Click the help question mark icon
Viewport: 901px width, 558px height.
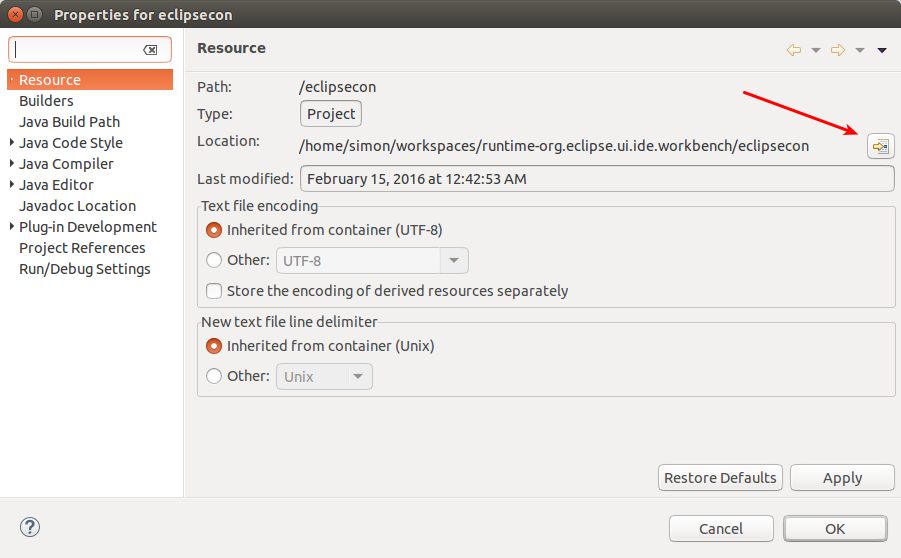click(30, 527)
